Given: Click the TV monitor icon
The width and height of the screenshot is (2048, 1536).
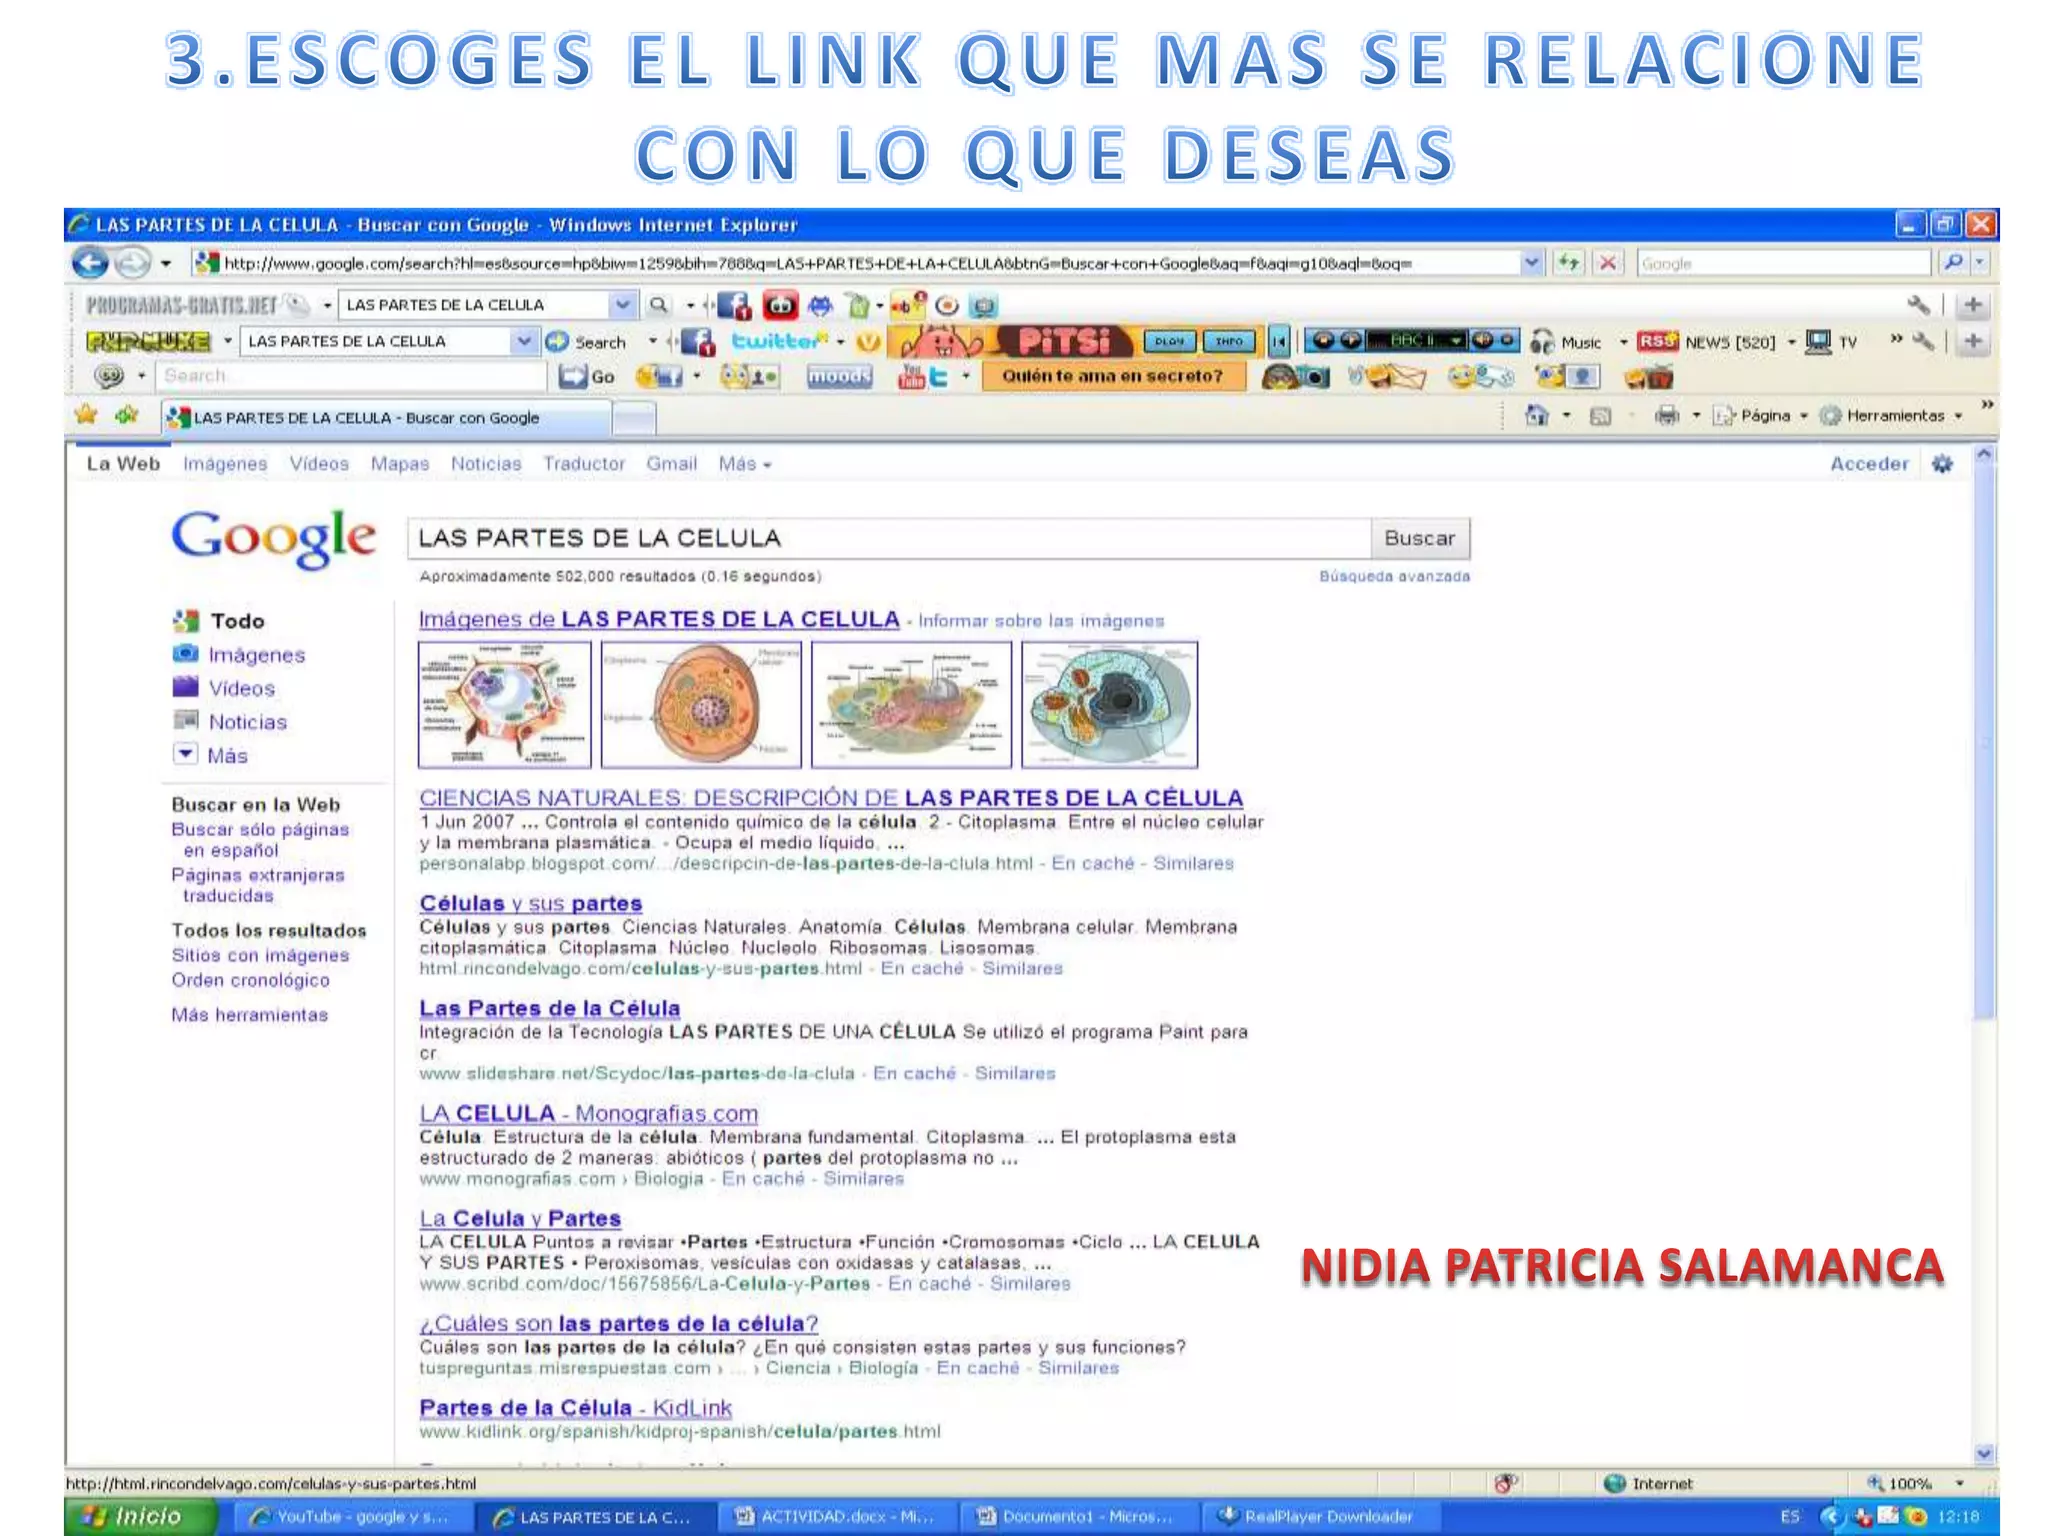Looking at the screenshot, I should 1818,342.
